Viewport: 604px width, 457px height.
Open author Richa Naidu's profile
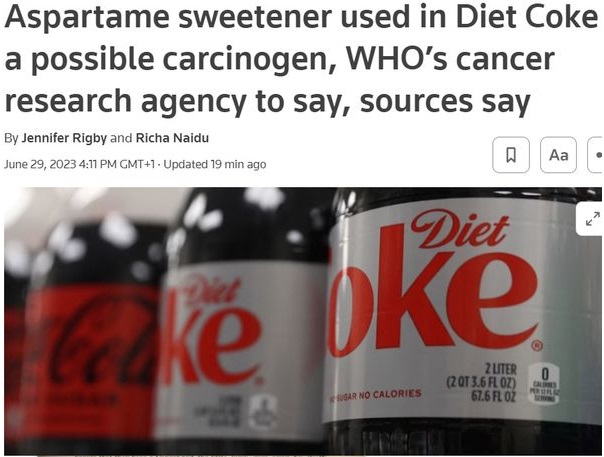[172, 138]
